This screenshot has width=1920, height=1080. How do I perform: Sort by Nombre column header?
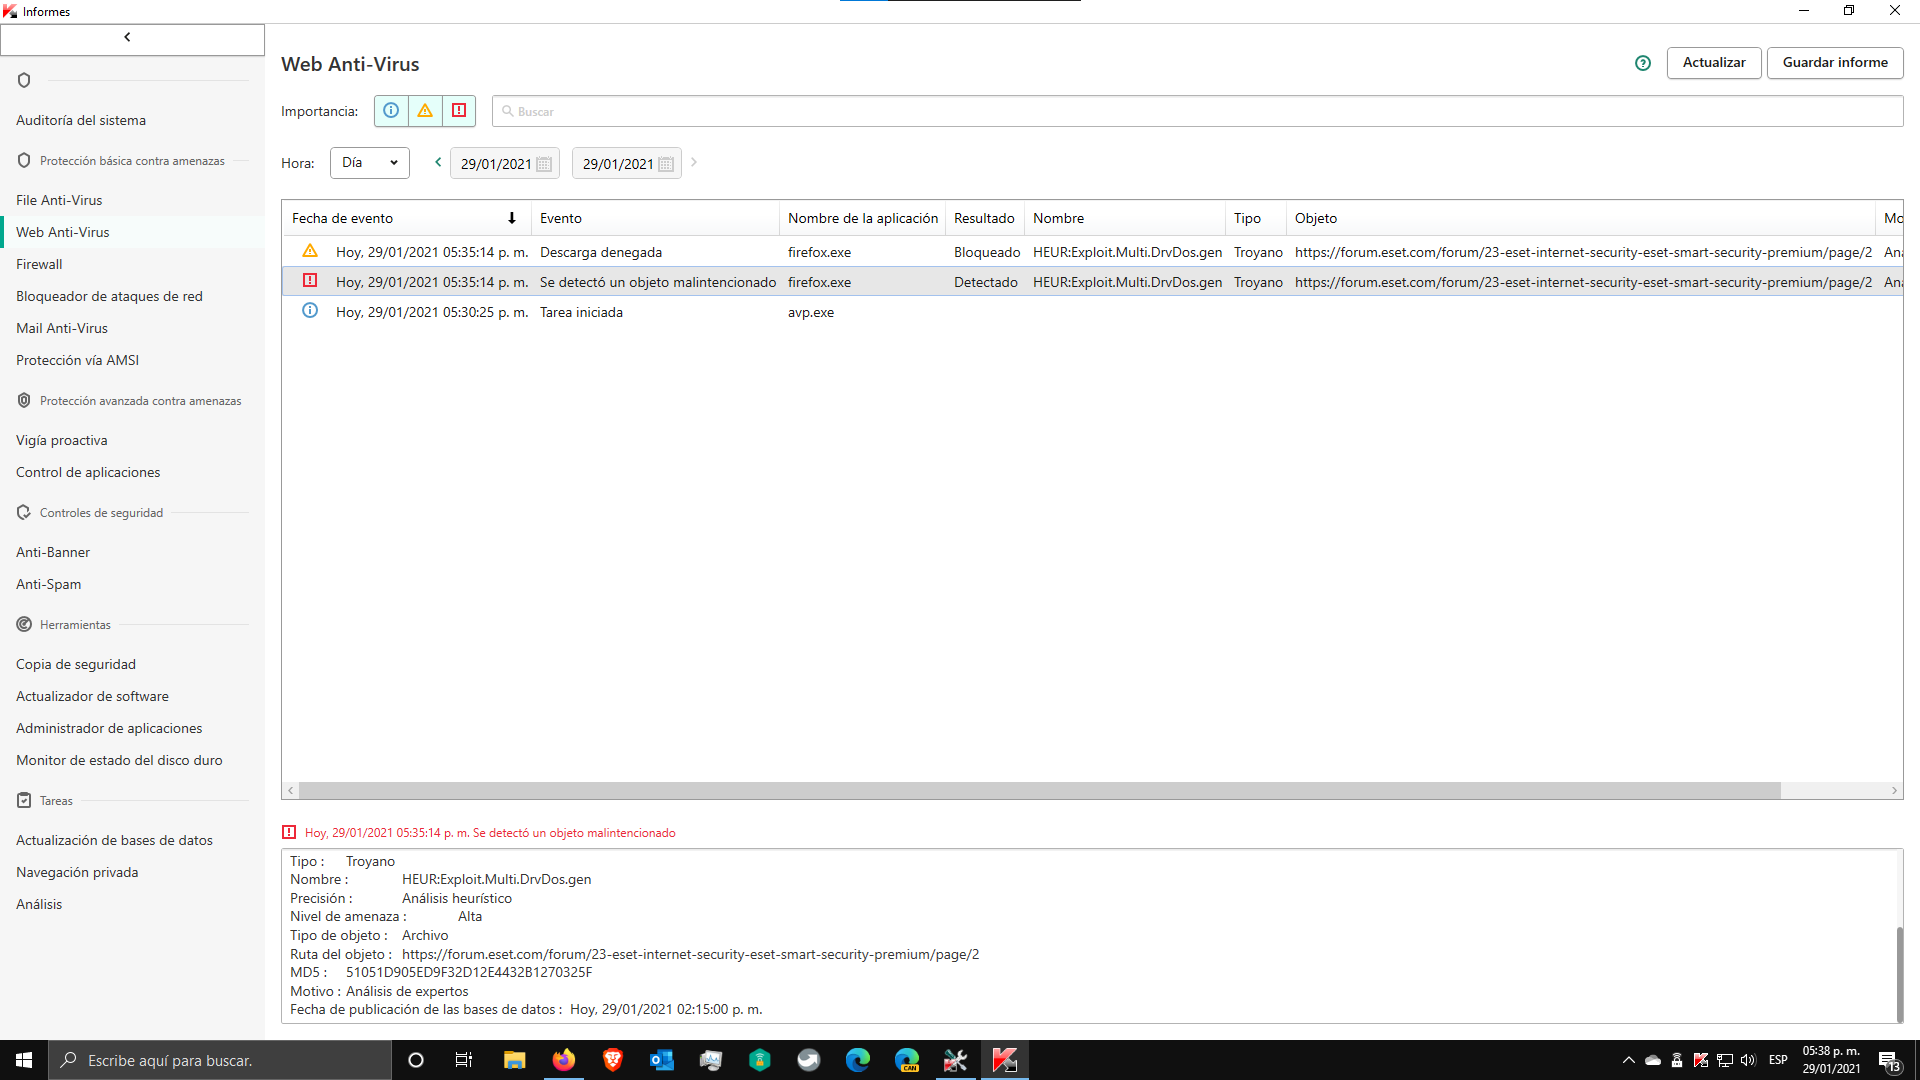pyautogui.click(x=1125, y=218)
